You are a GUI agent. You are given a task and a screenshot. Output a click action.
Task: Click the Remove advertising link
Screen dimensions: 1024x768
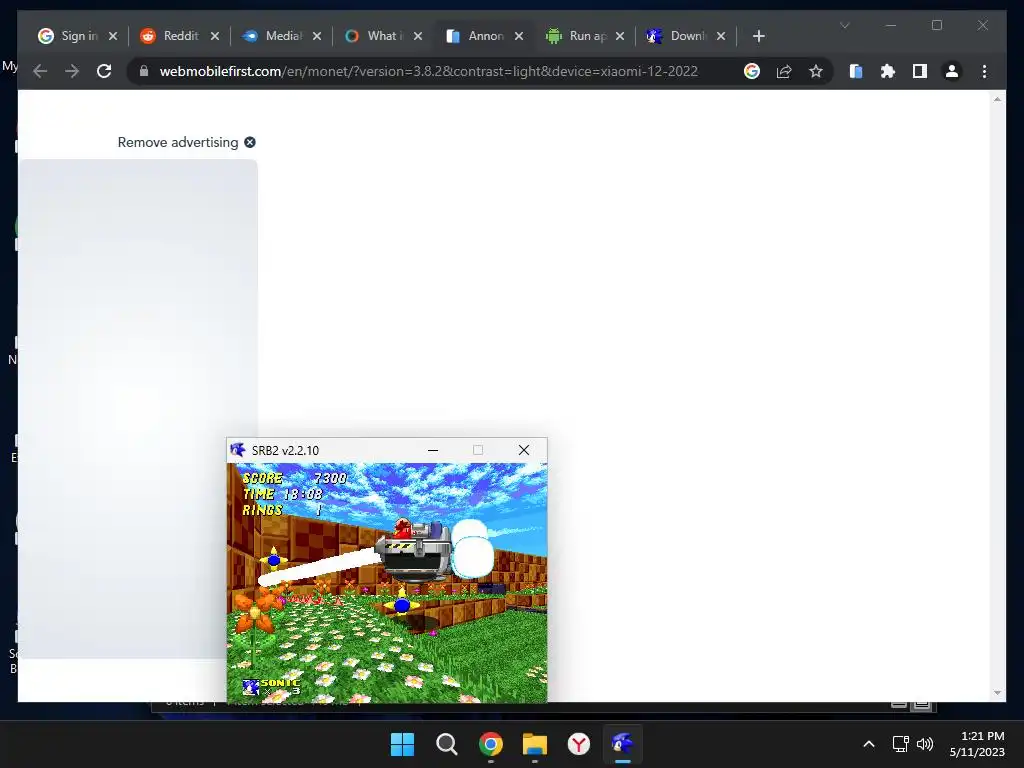pyautogui.click(x=178, y=142)
